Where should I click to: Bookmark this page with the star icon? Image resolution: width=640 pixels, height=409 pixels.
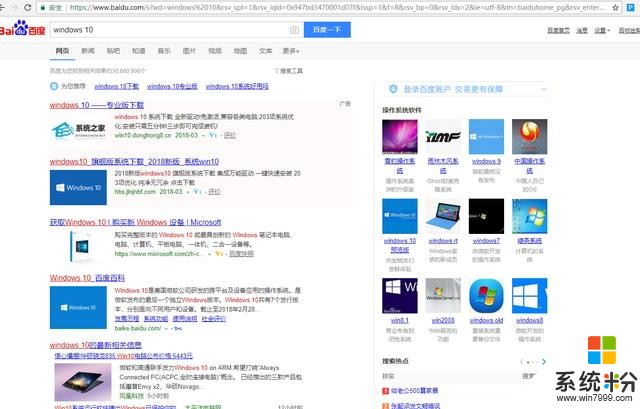(x=616, y=7)
